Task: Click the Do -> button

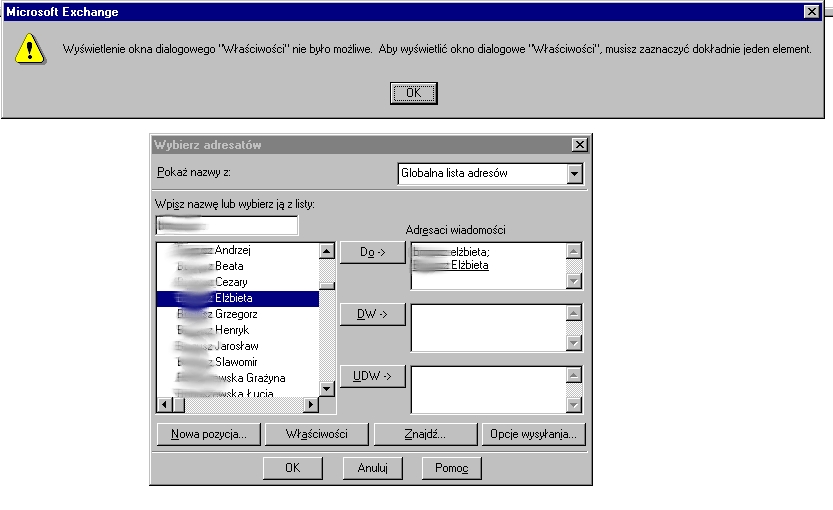Action: 372,252
